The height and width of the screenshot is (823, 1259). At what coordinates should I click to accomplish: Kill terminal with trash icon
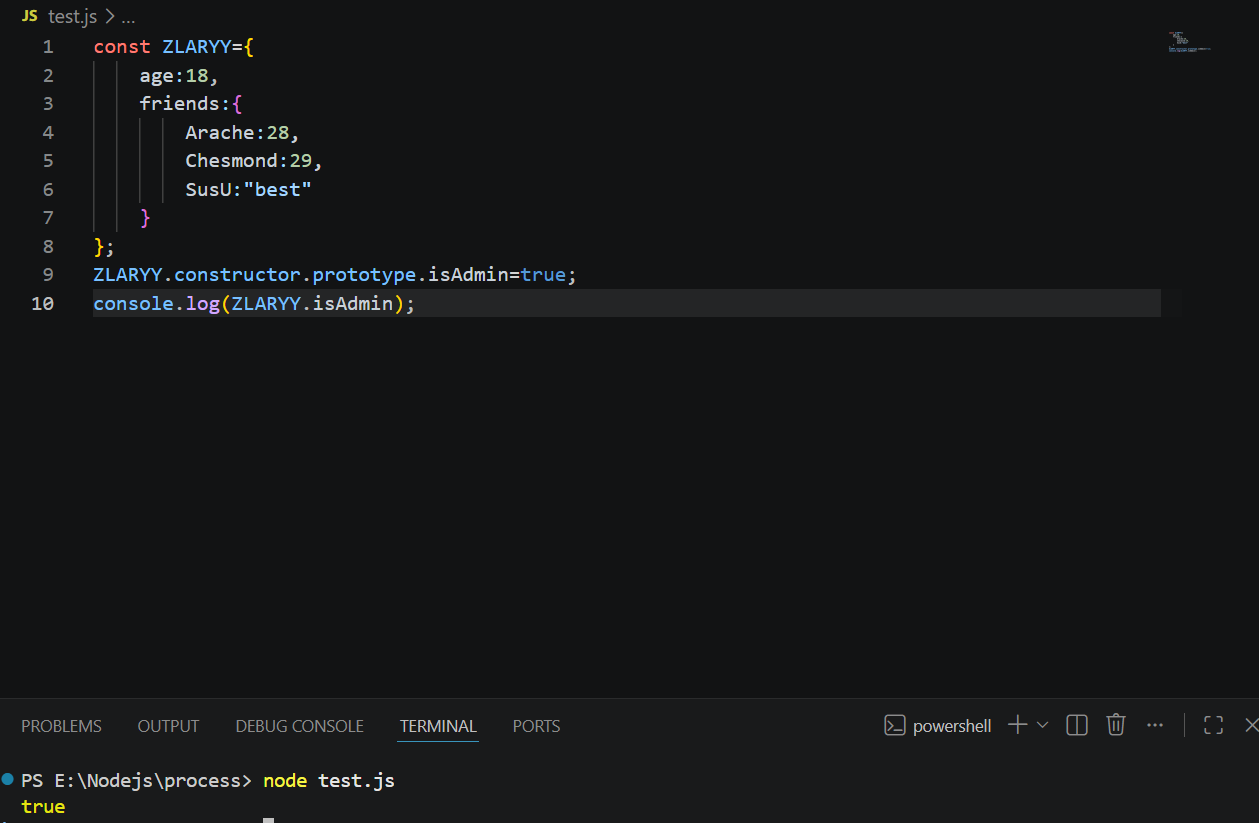click(1116, 725)
